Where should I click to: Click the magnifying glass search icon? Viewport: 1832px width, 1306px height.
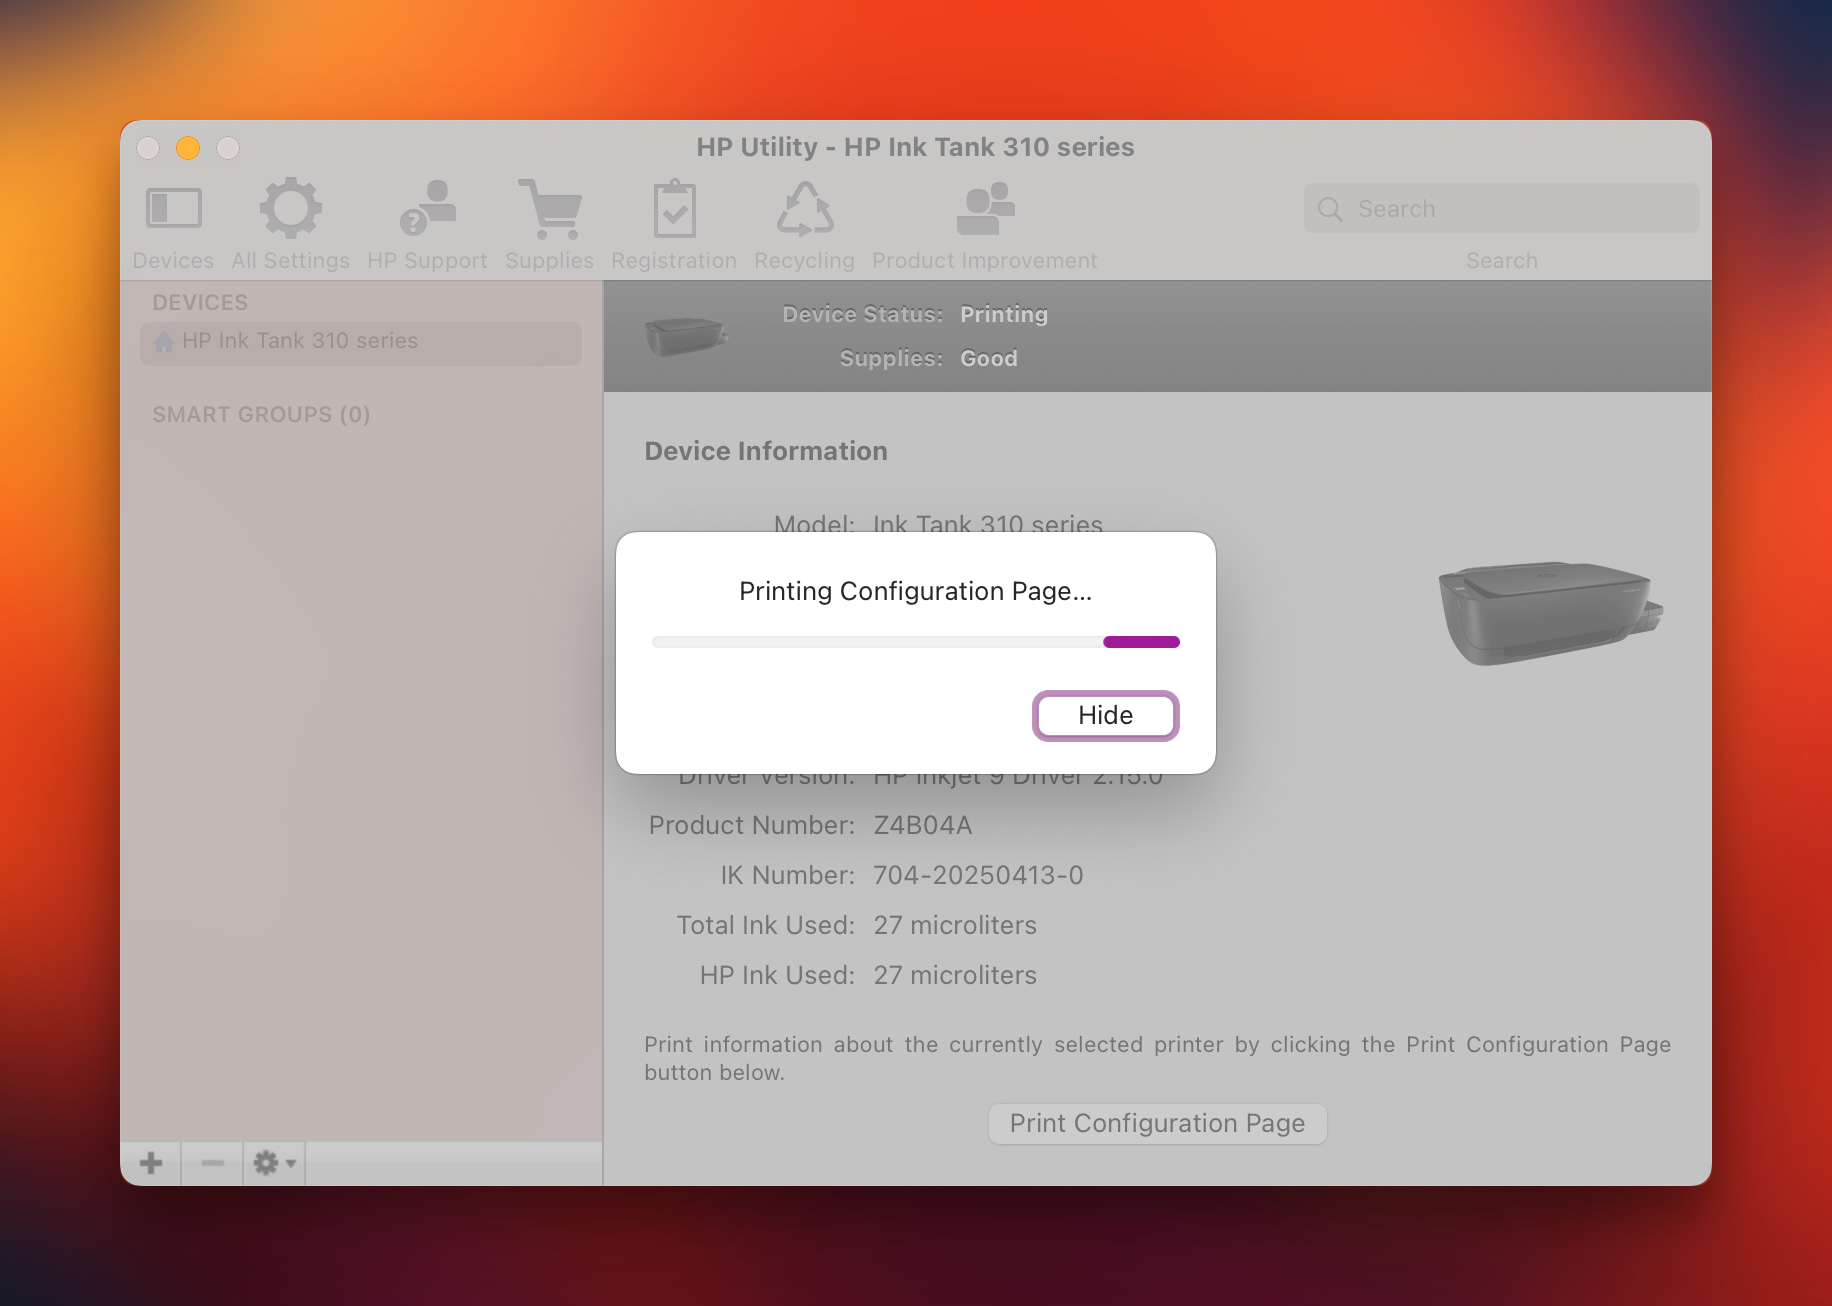pyautogui.click(x=1330, y=209)
